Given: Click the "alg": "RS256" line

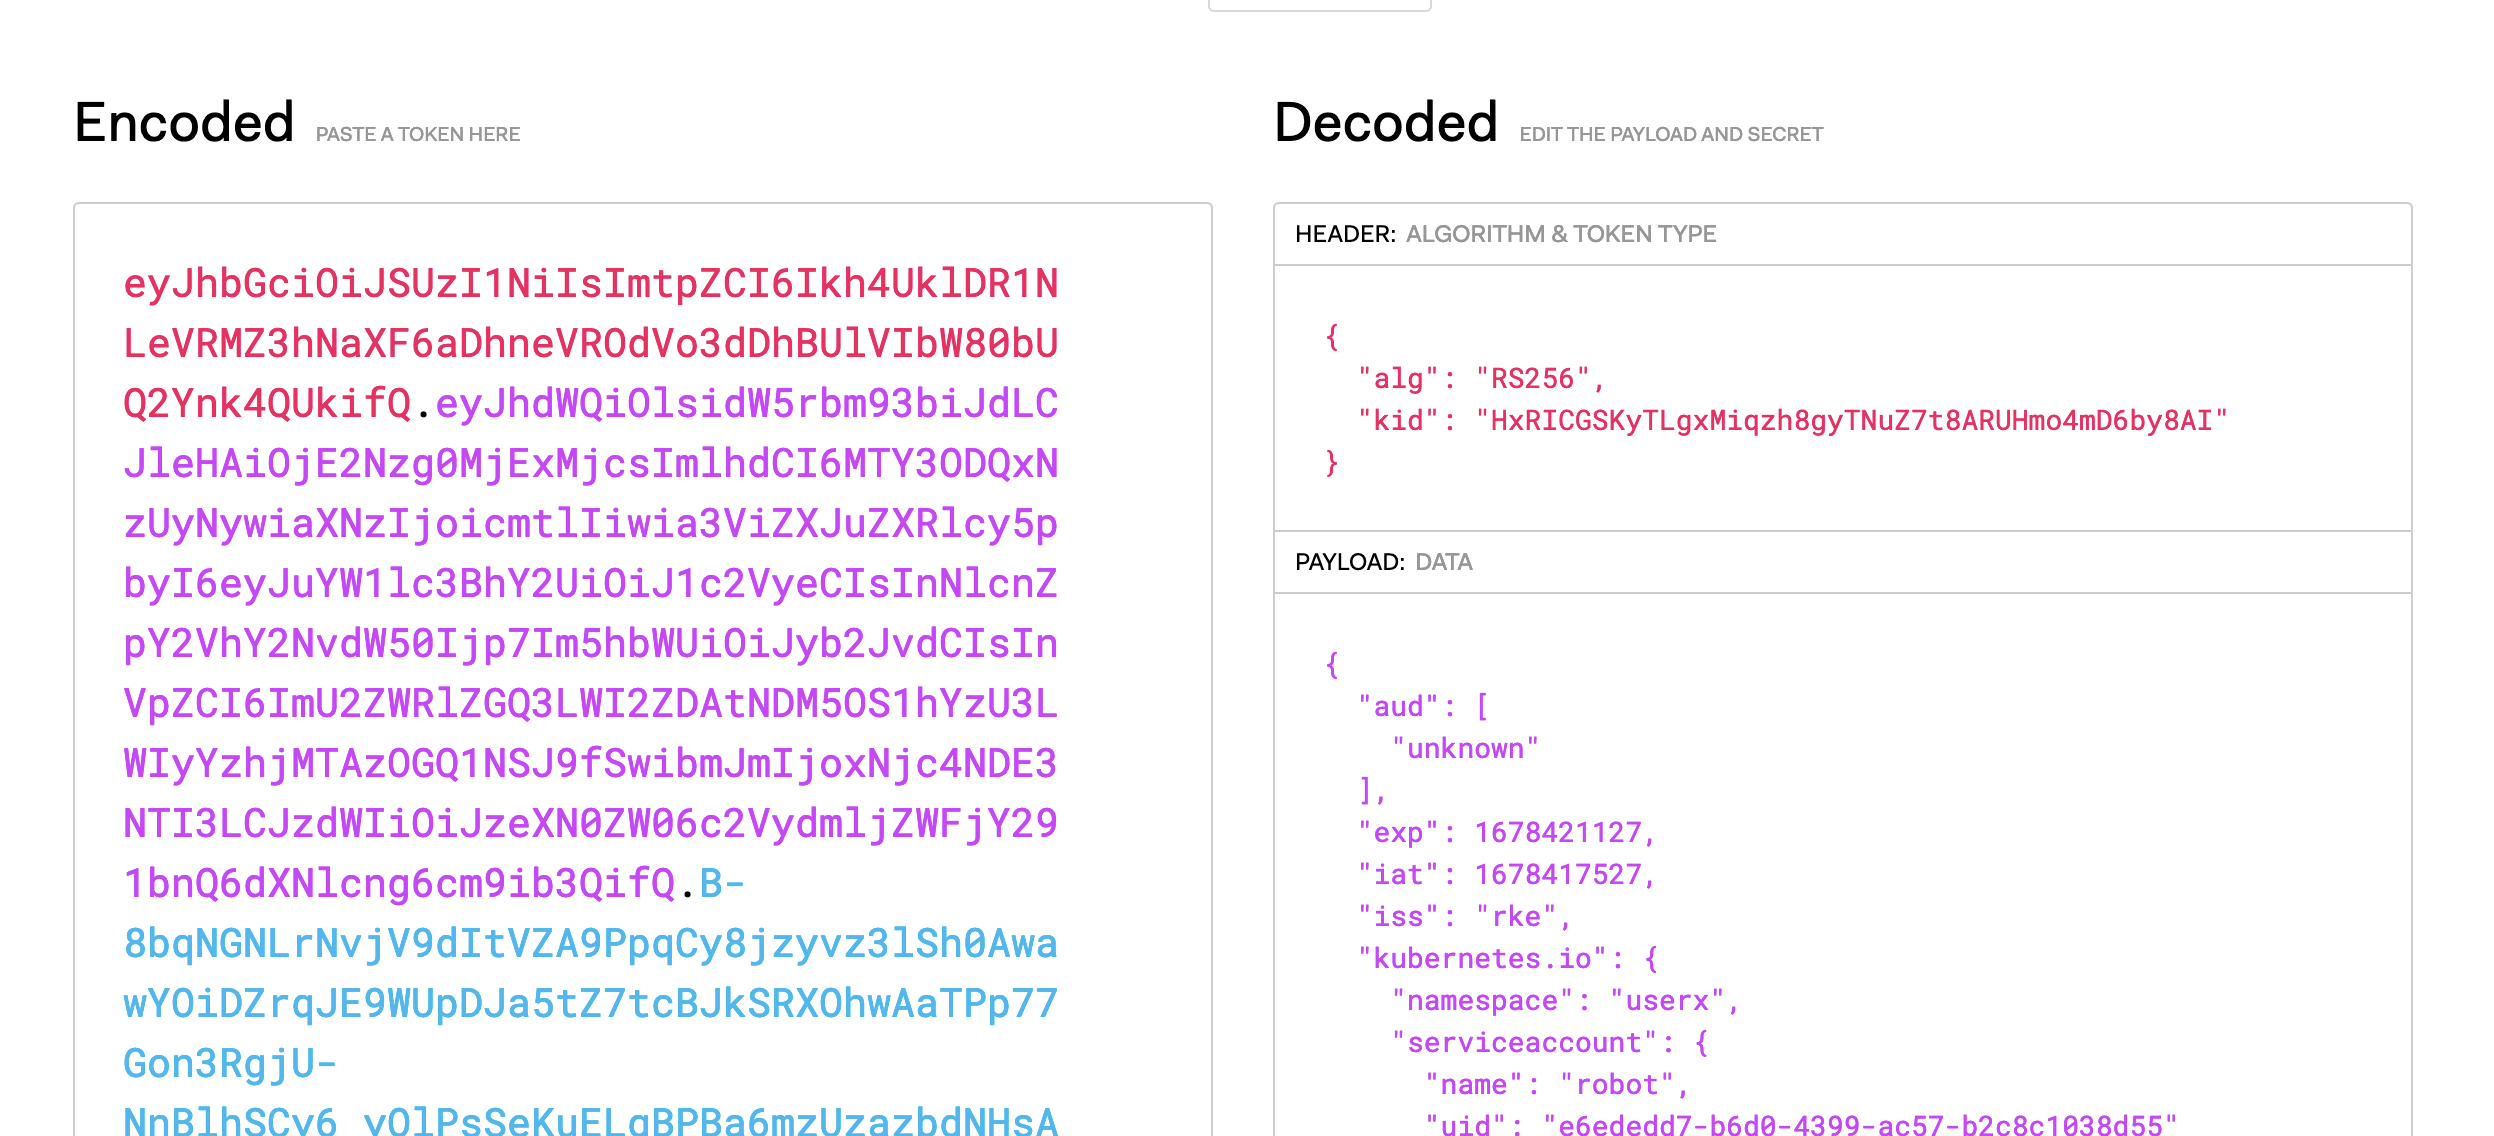Looking at the screenshot, I should (1481, 379).
